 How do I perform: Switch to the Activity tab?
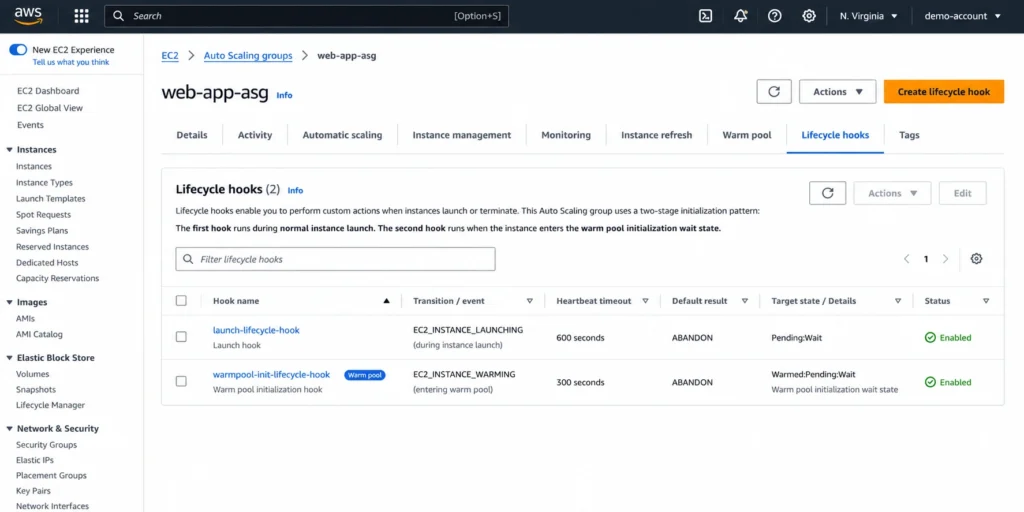click(255, 135)
